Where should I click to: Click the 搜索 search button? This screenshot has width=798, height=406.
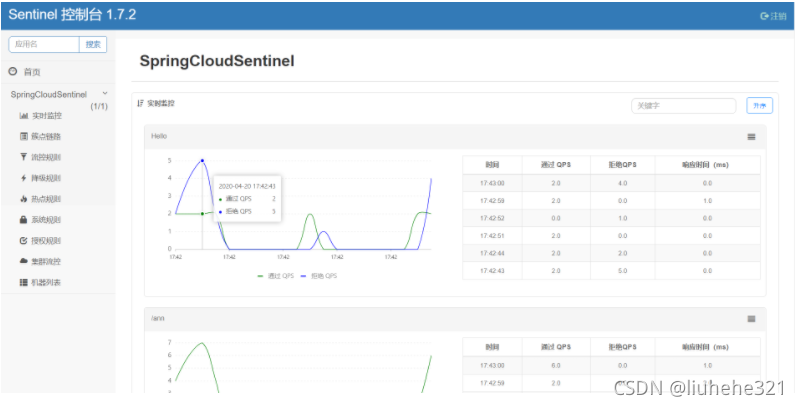(x=93, y=44)
